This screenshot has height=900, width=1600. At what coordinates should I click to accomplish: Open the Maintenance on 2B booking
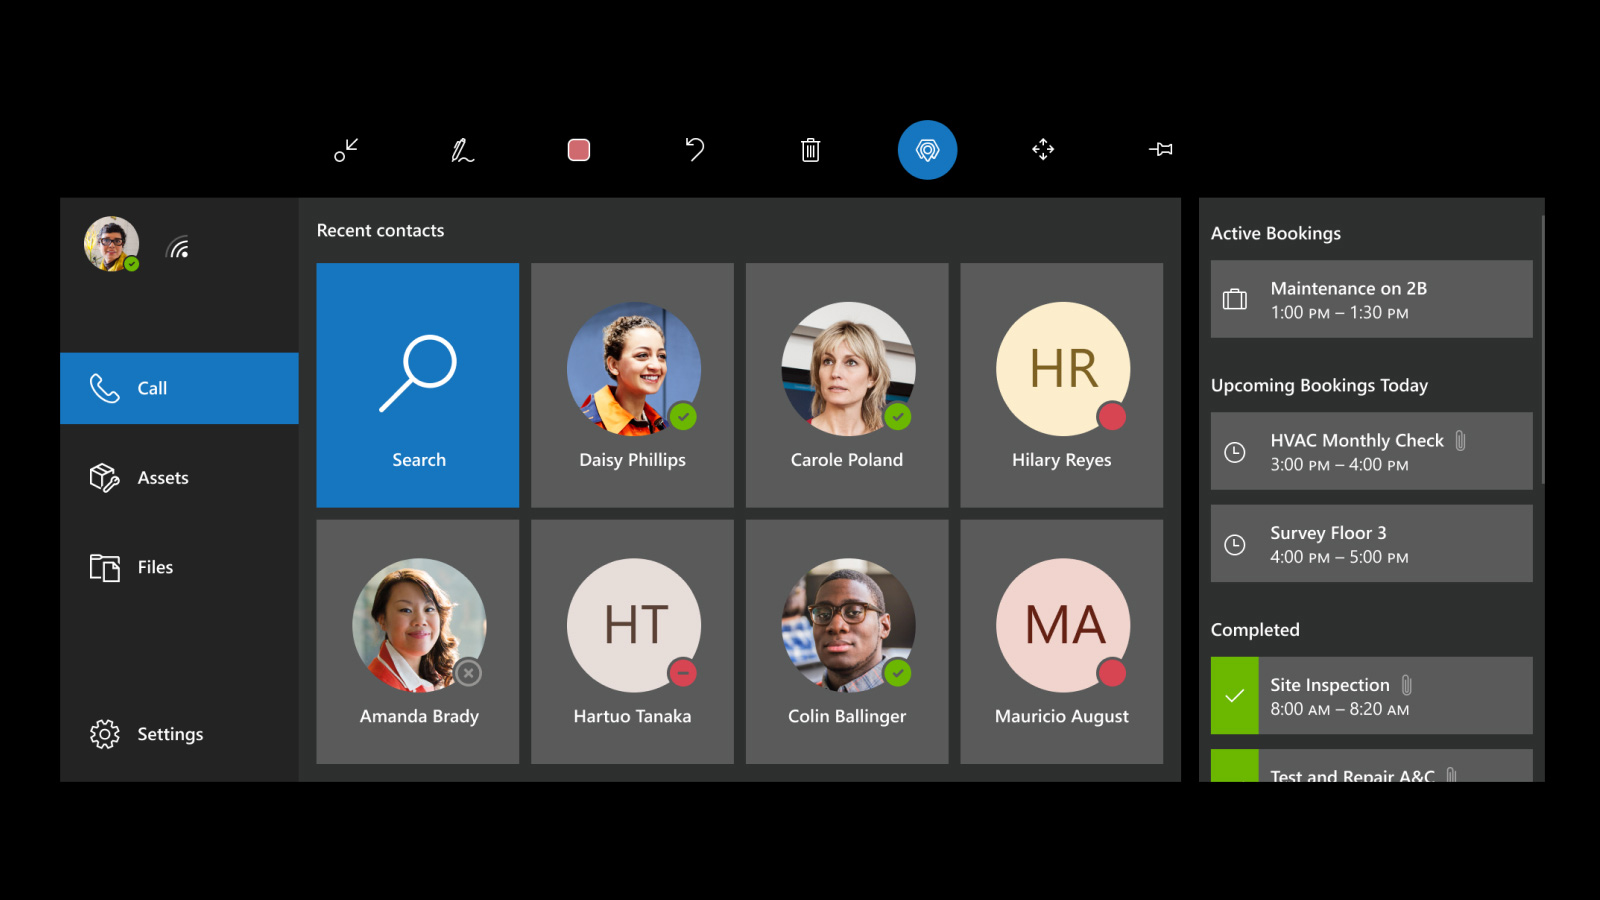click(1371, 299)
